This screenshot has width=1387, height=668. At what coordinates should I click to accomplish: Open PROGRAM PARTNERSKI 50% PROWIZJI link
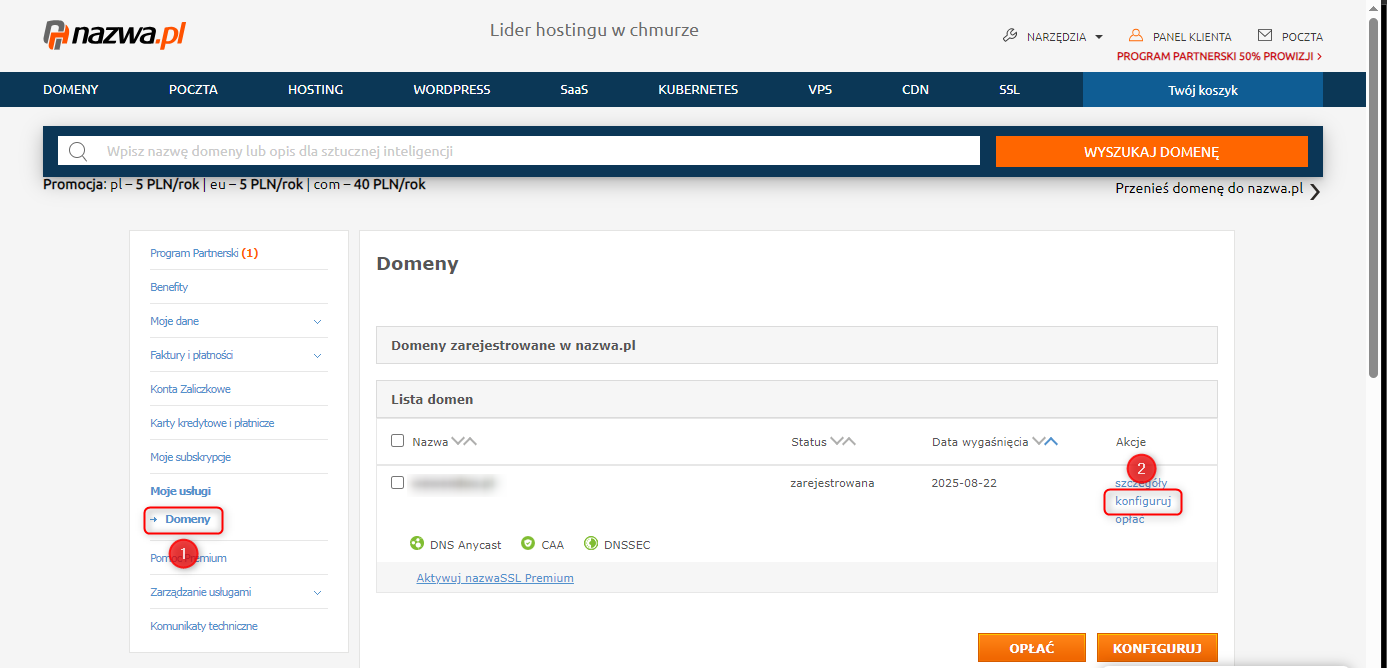tap(1219, 57)
